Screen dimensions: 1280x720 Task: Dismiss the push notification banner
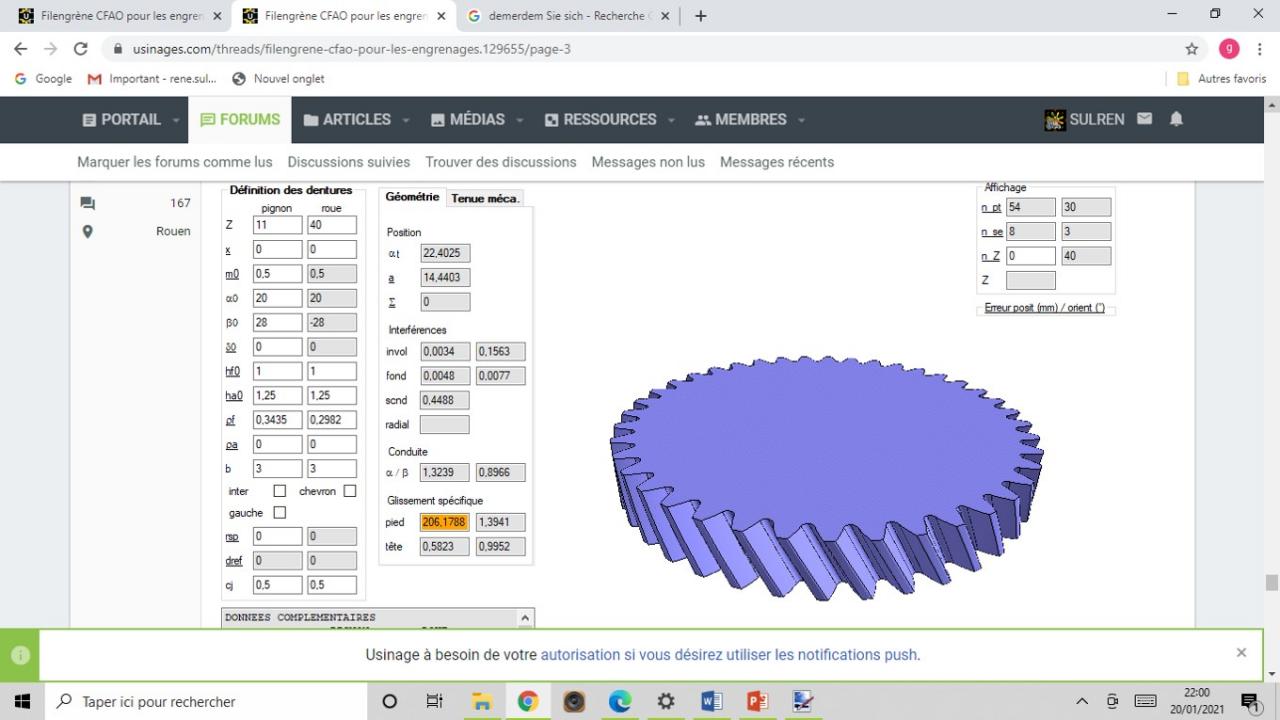(x=1241, y=652)
